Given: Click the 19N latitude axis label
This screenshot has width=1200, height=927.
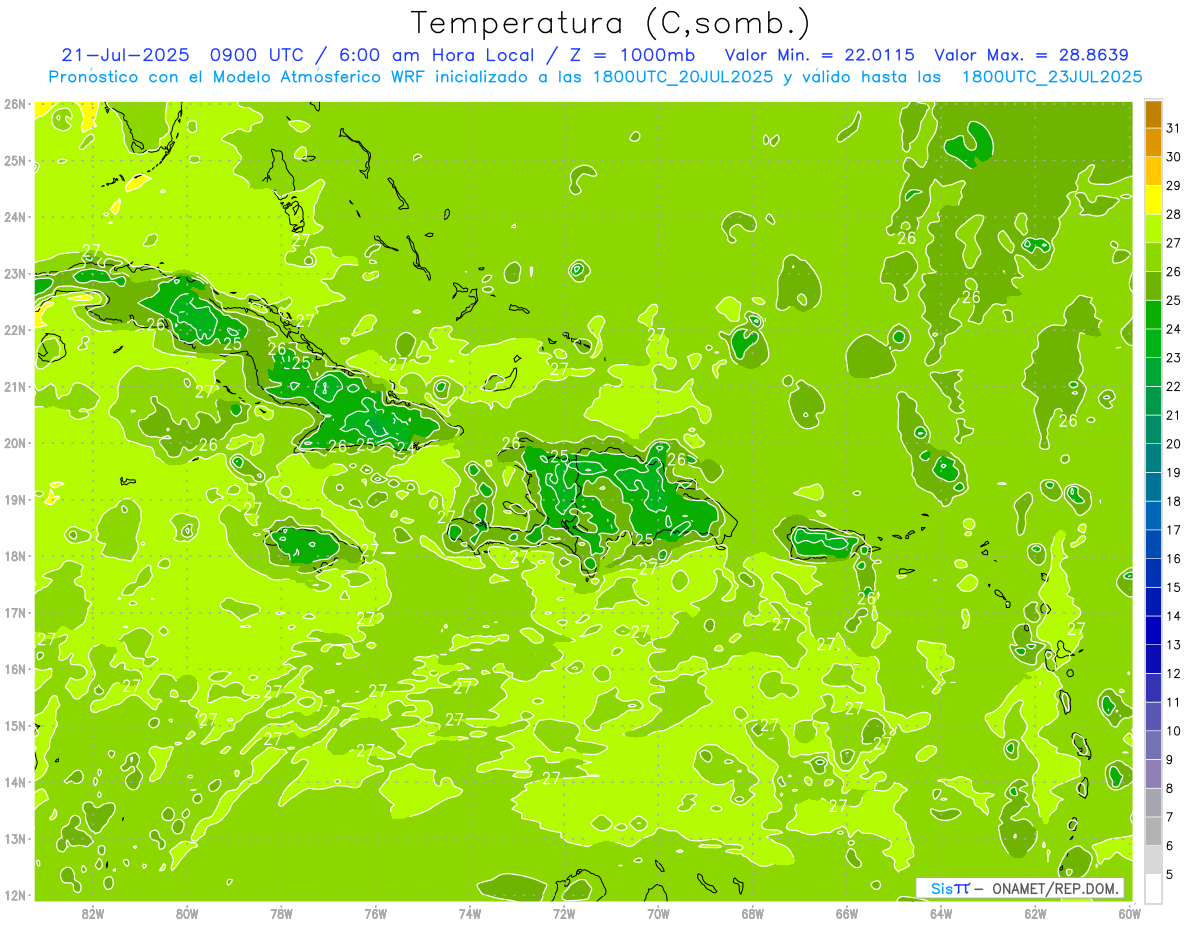Looking at the screenshot, I should click(x=14, y=499).
